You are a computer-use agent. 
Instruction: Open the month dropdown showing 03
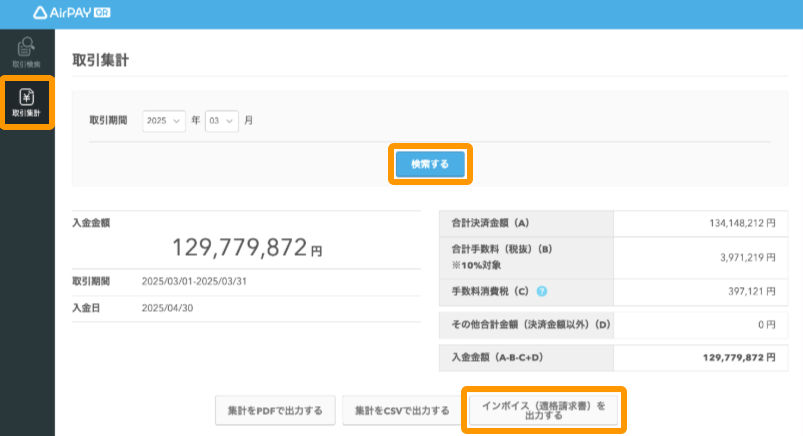222,120
